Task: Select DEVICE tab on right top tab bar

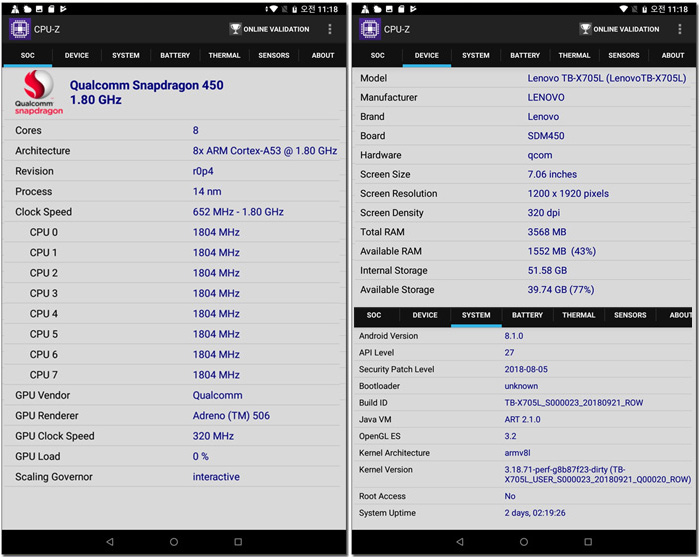Action: tap(426, 55)
